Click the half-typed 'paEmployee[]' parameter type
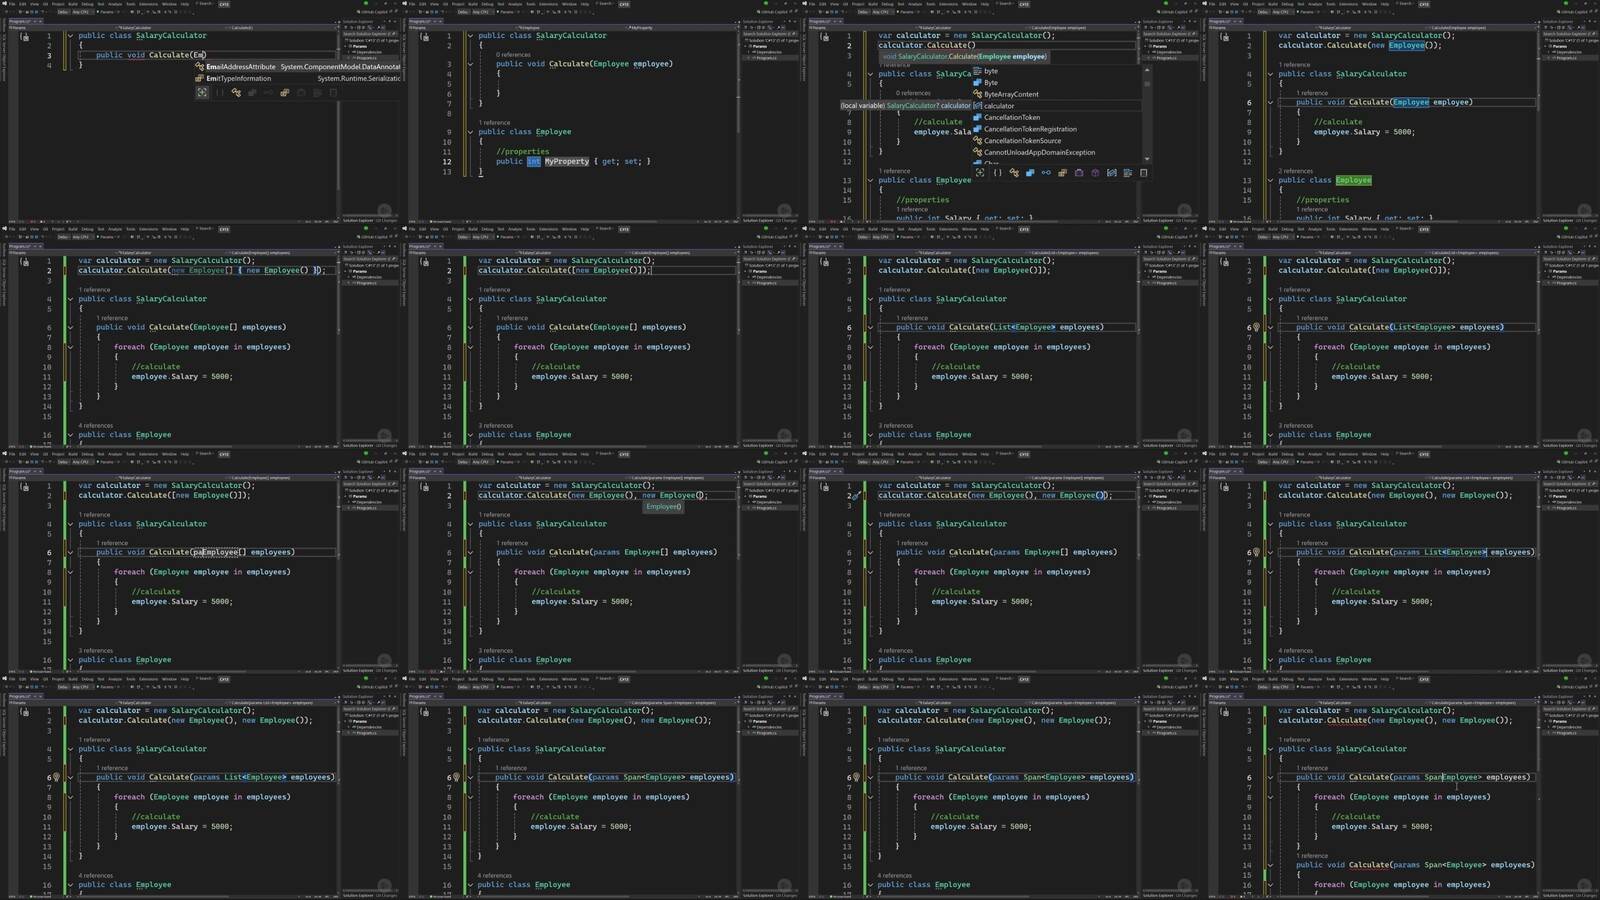The height and width of the screenshot is (900, 1600). click(219, 552)
